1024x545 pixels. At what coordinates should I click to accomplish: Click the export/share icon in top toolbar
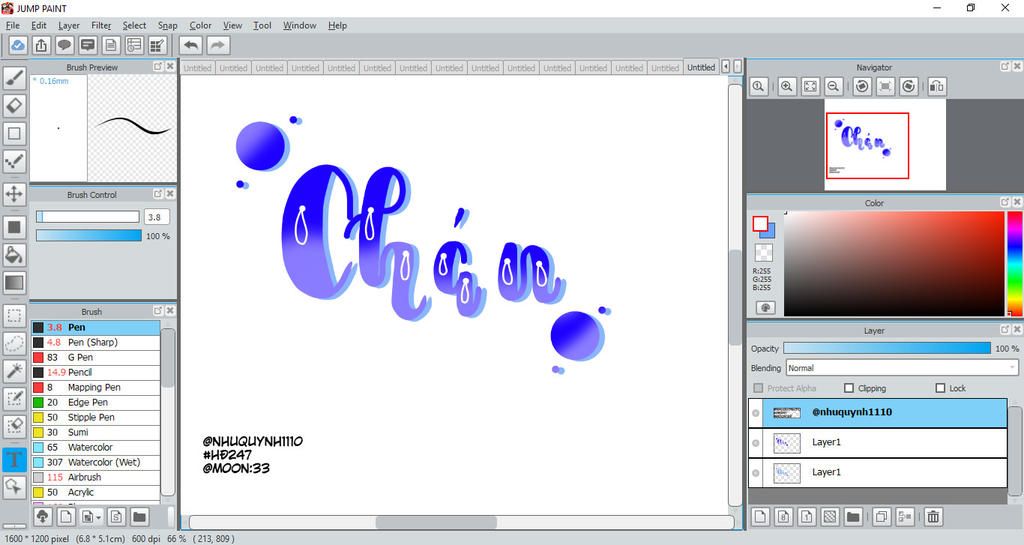tap(41, 46)
